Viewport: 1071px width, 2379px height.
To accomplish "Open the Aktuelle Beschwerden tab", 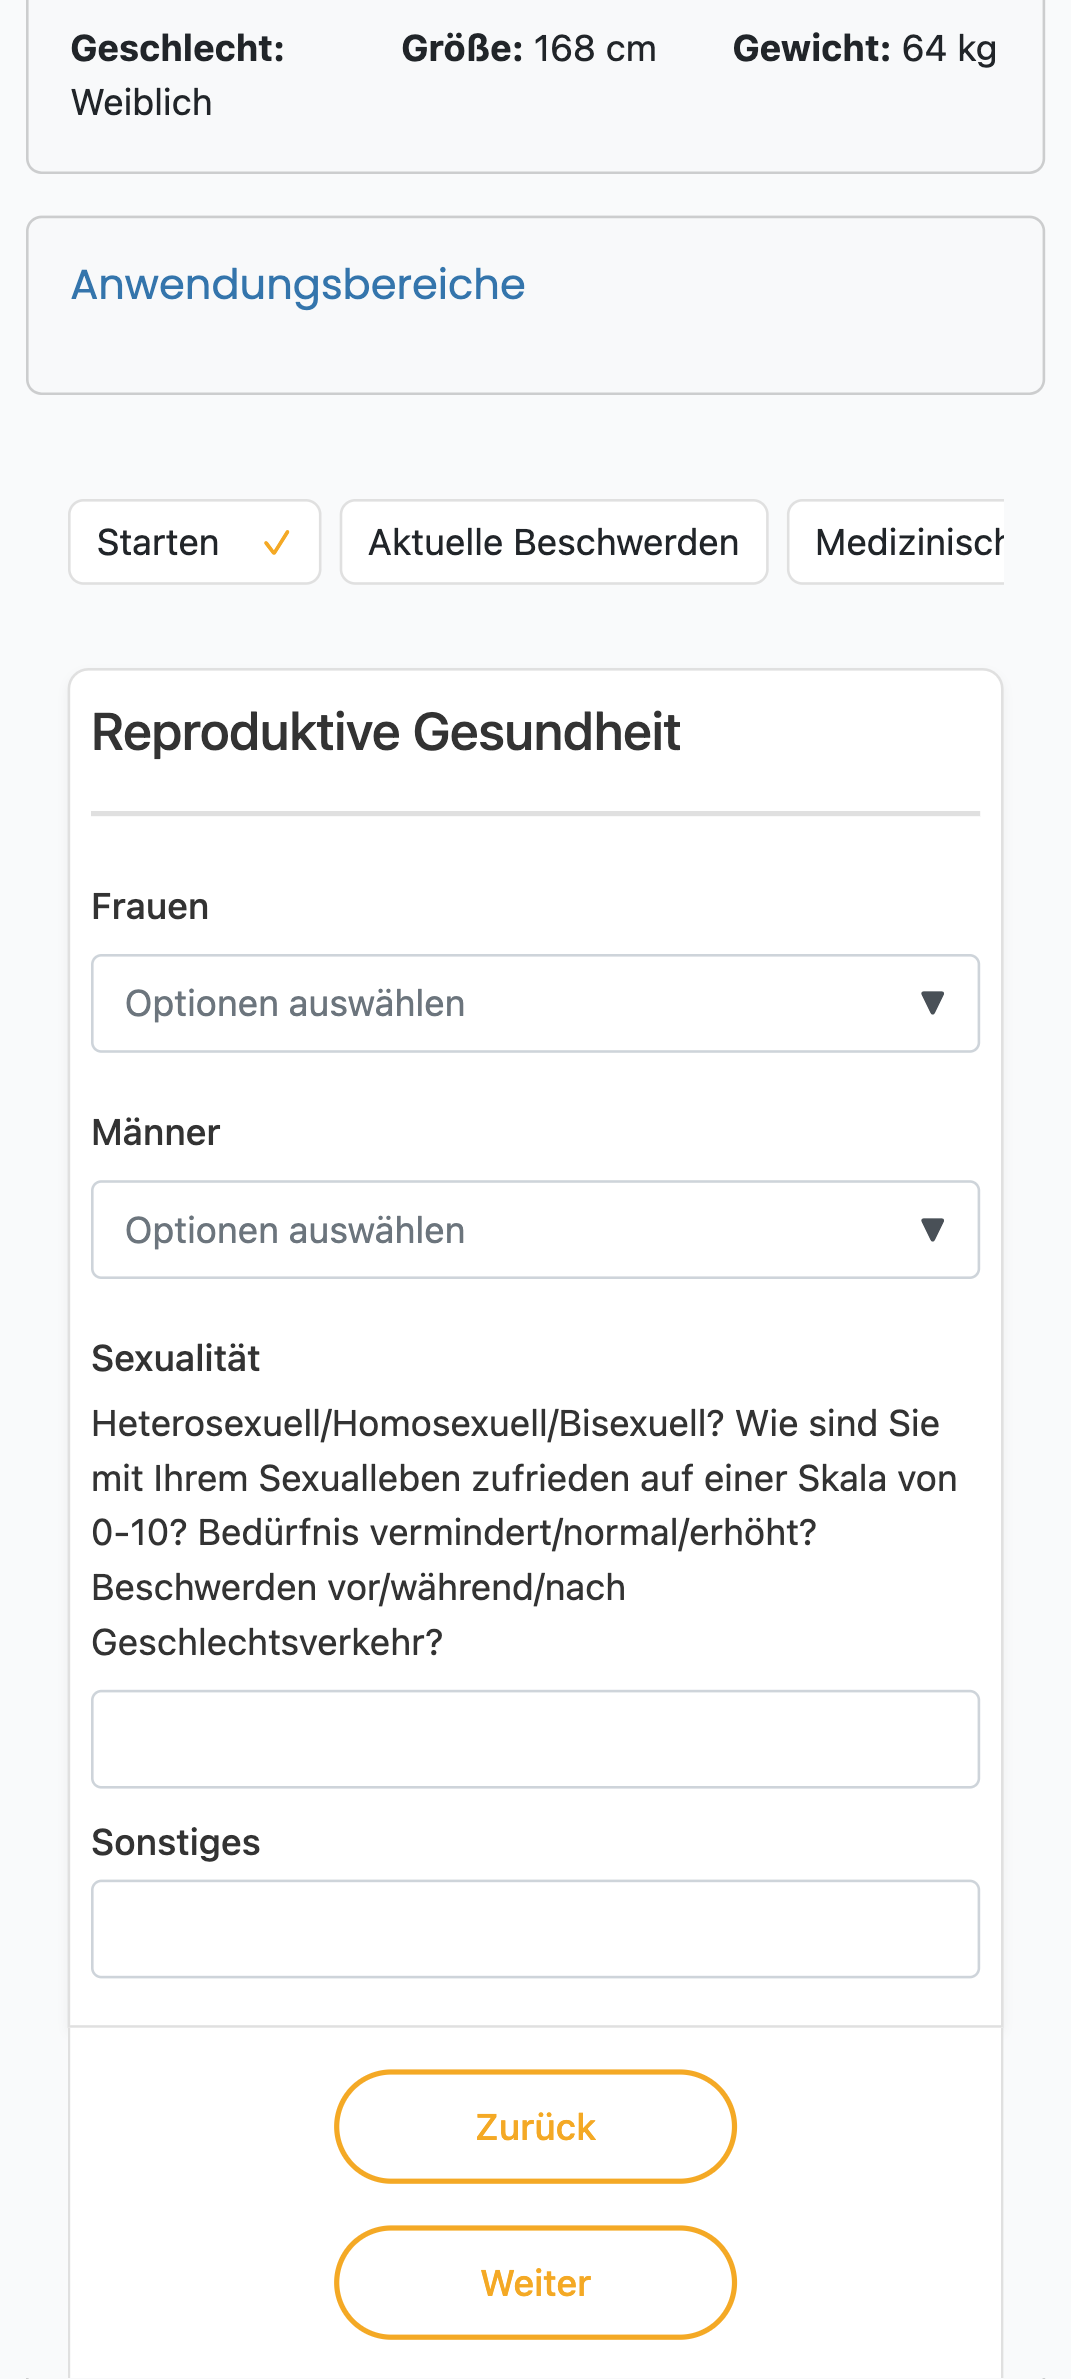I will pos(554,542).
